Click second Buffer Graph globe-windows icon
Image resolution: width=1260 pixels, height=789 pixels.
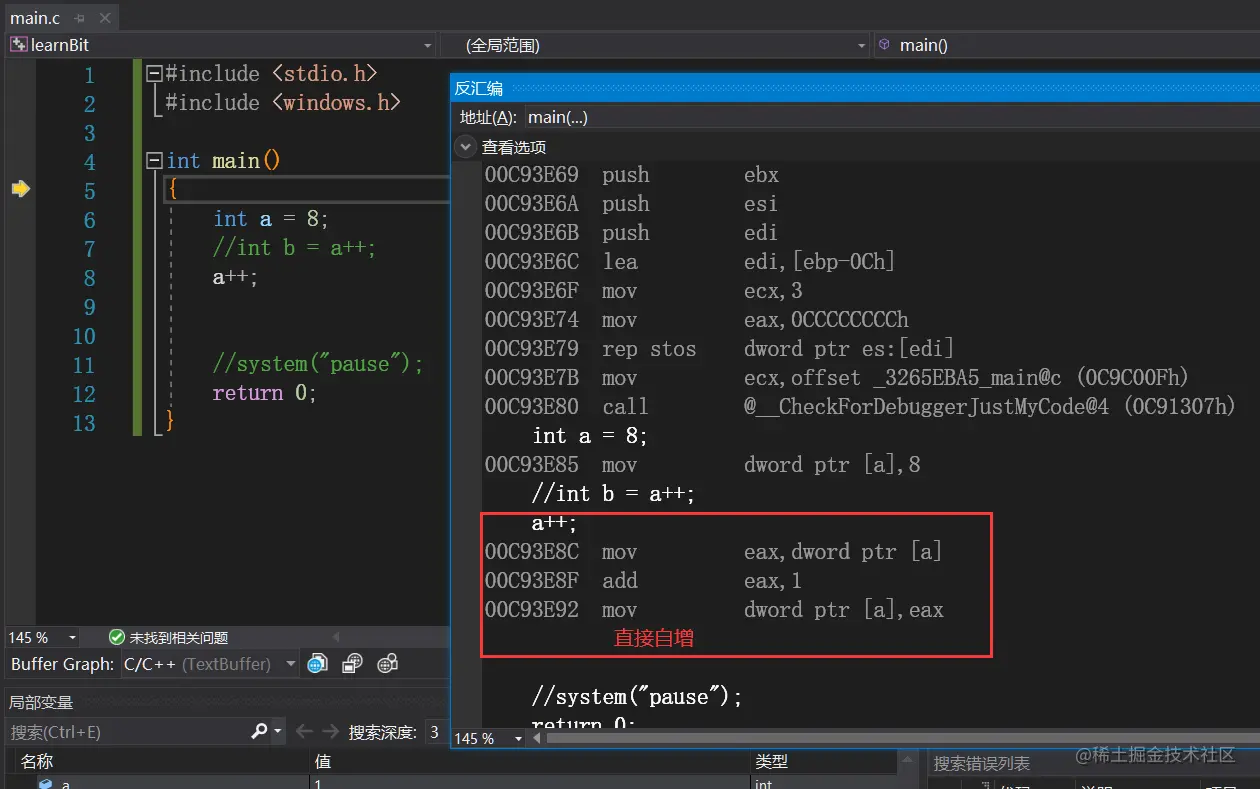[353, 663]
